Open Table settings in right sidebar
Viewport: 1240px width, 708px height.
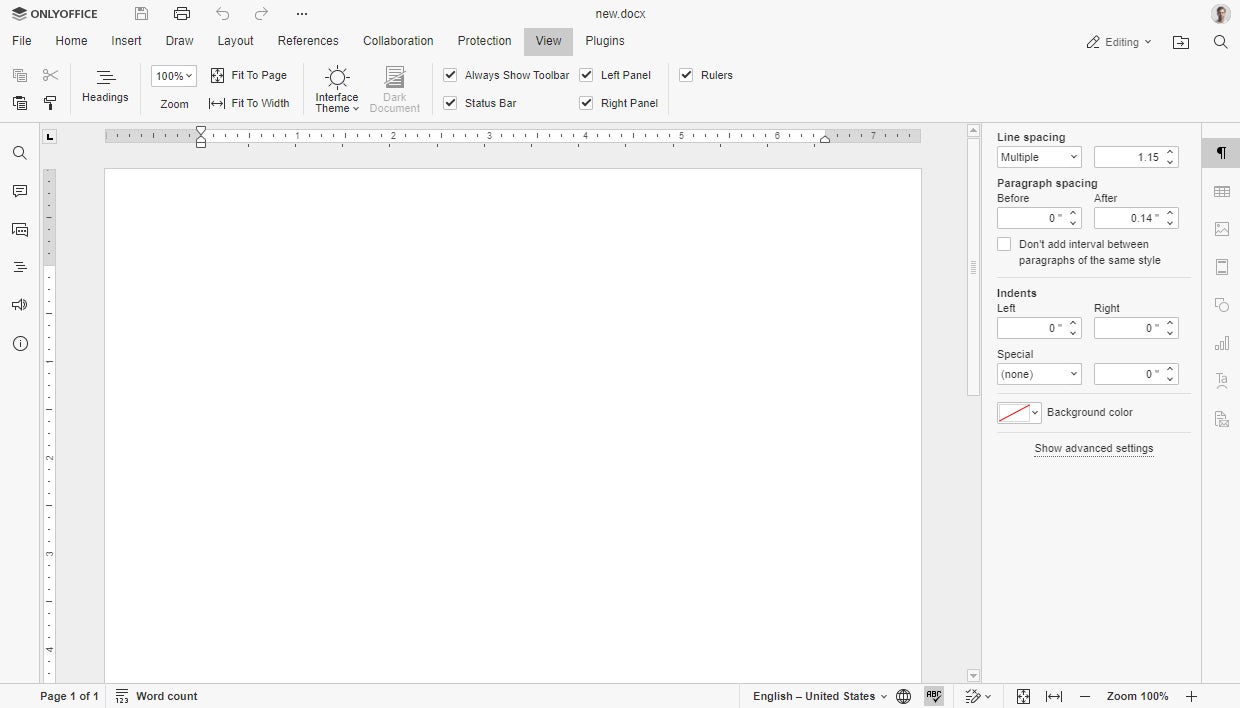click(1221, 191)
